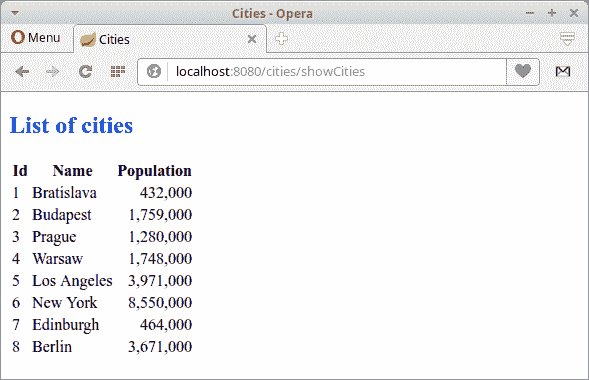The height and width of the screenshot is (380, 589).
Task: Bookmark page with heart icon
Action: [523, 71]
